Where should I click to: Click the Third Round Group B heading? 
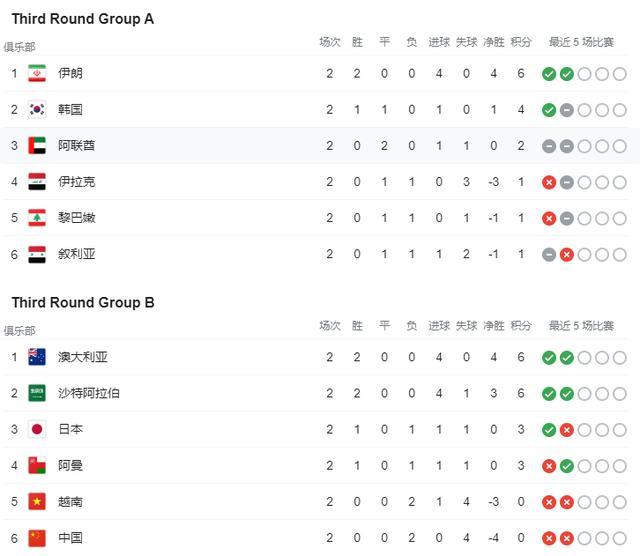click(83, 302)
